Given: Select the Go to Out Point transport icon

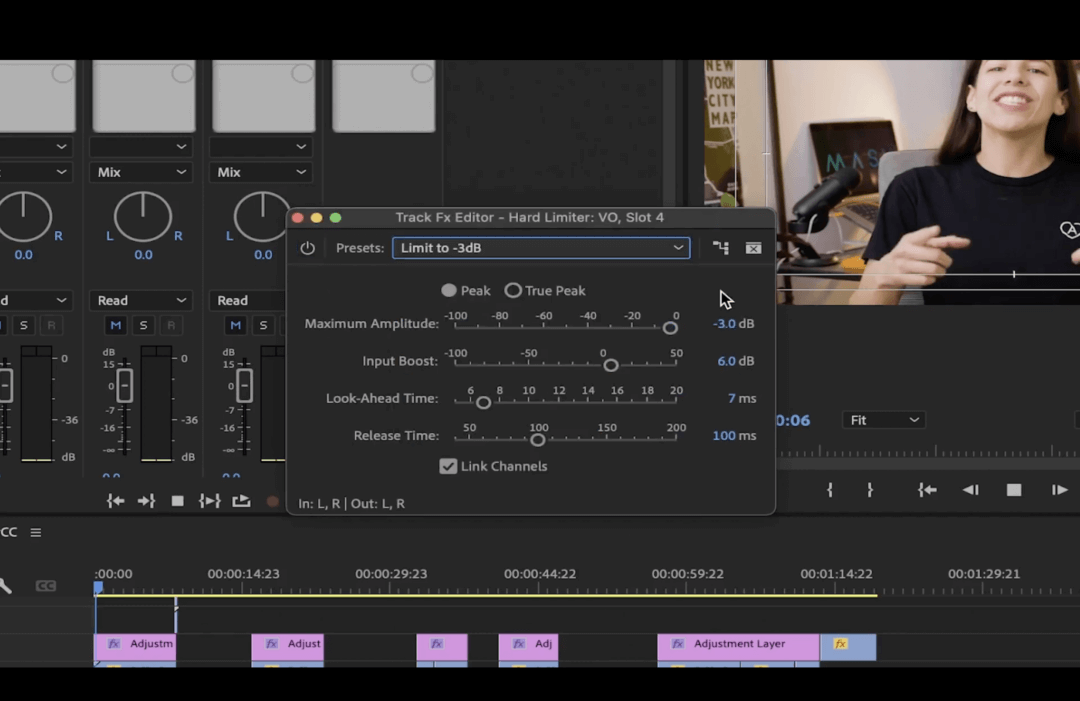Looking at the screenshot, I should click(145, 501).
